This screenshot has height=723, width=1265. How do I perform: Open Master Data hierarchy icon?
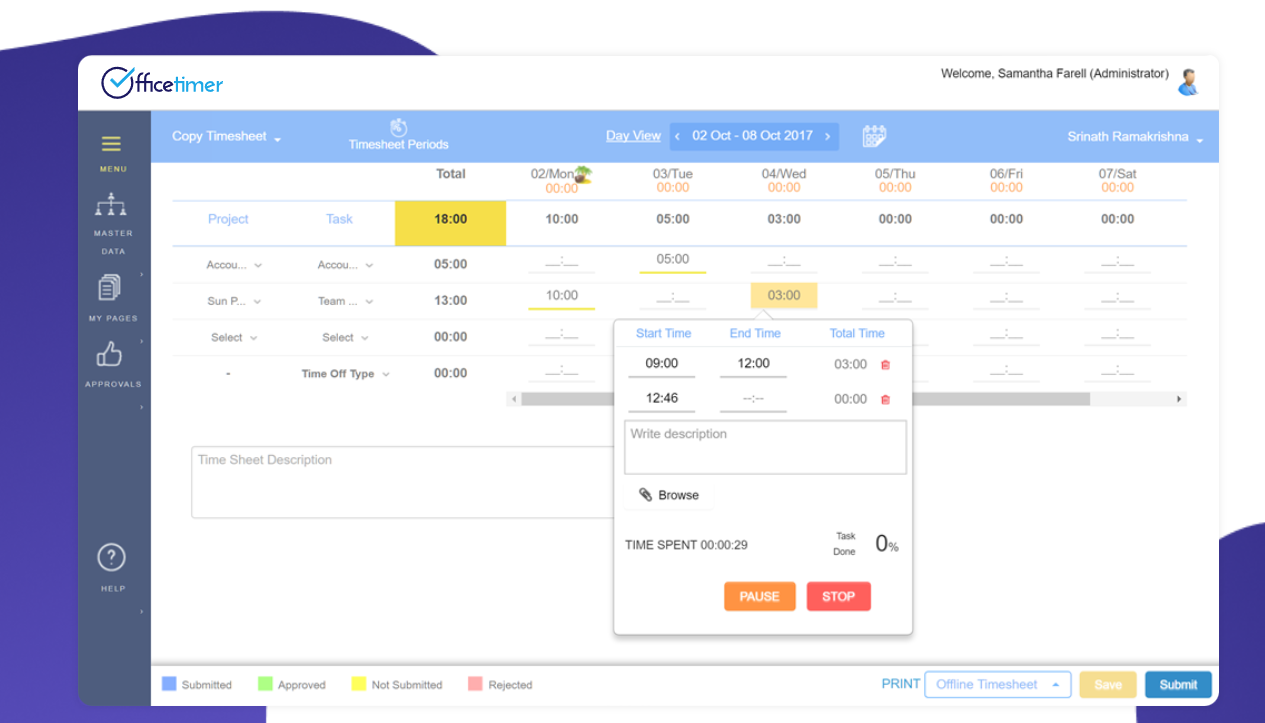(111, 205)
